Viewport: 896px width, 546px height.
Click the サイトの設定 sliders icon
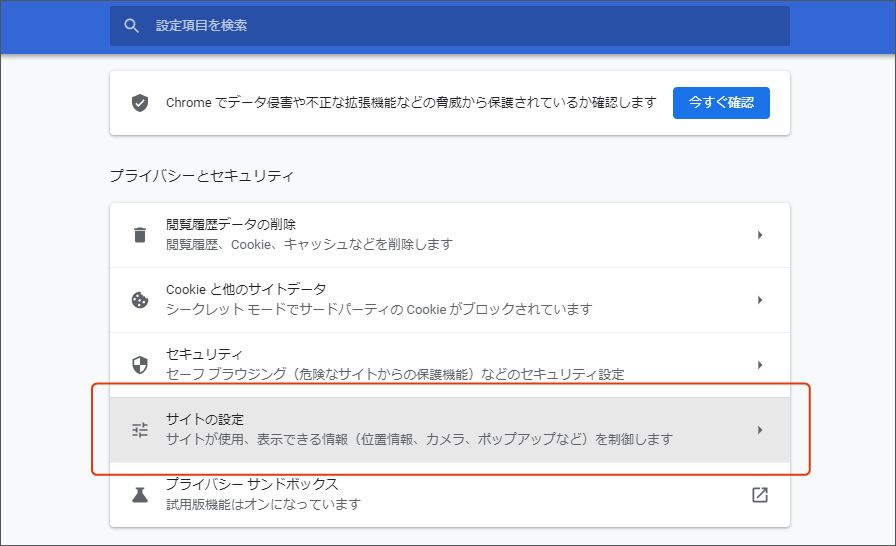click(140, 429)
